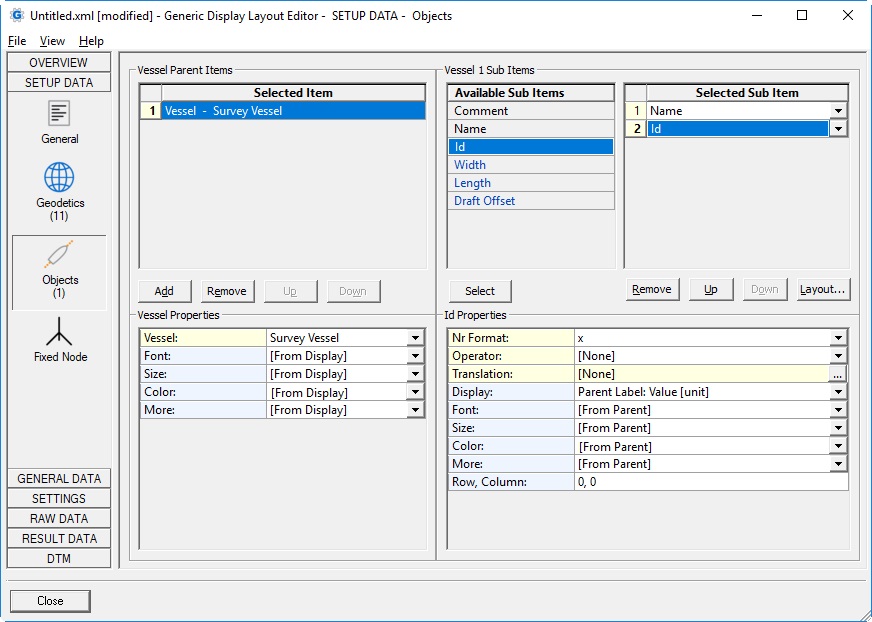The height and width of the screenshot is (622, 872).
Task: Click the Add button under Vessel Parent Items
Action: point(164,291)
